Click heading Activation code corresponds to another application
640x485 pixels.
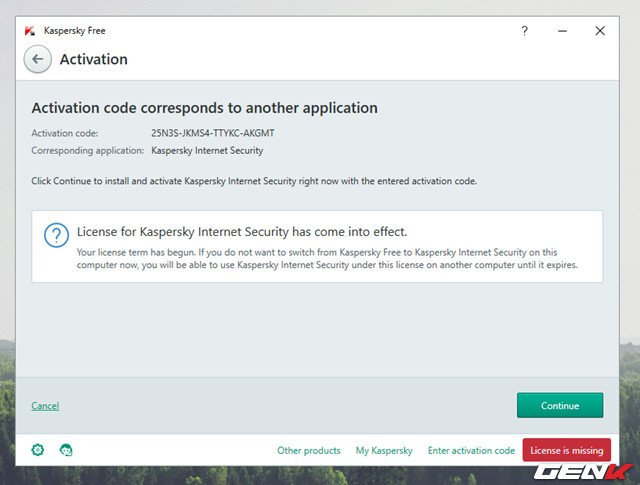(204, 108)
